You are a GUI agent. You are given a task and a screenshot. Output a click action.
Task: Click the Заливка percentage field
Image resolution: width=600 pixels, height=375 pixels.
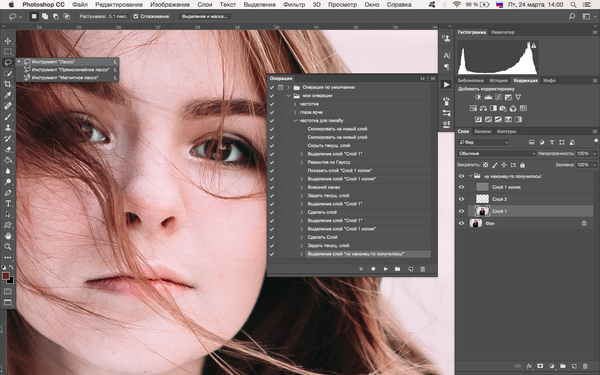[x=583, y=165]
